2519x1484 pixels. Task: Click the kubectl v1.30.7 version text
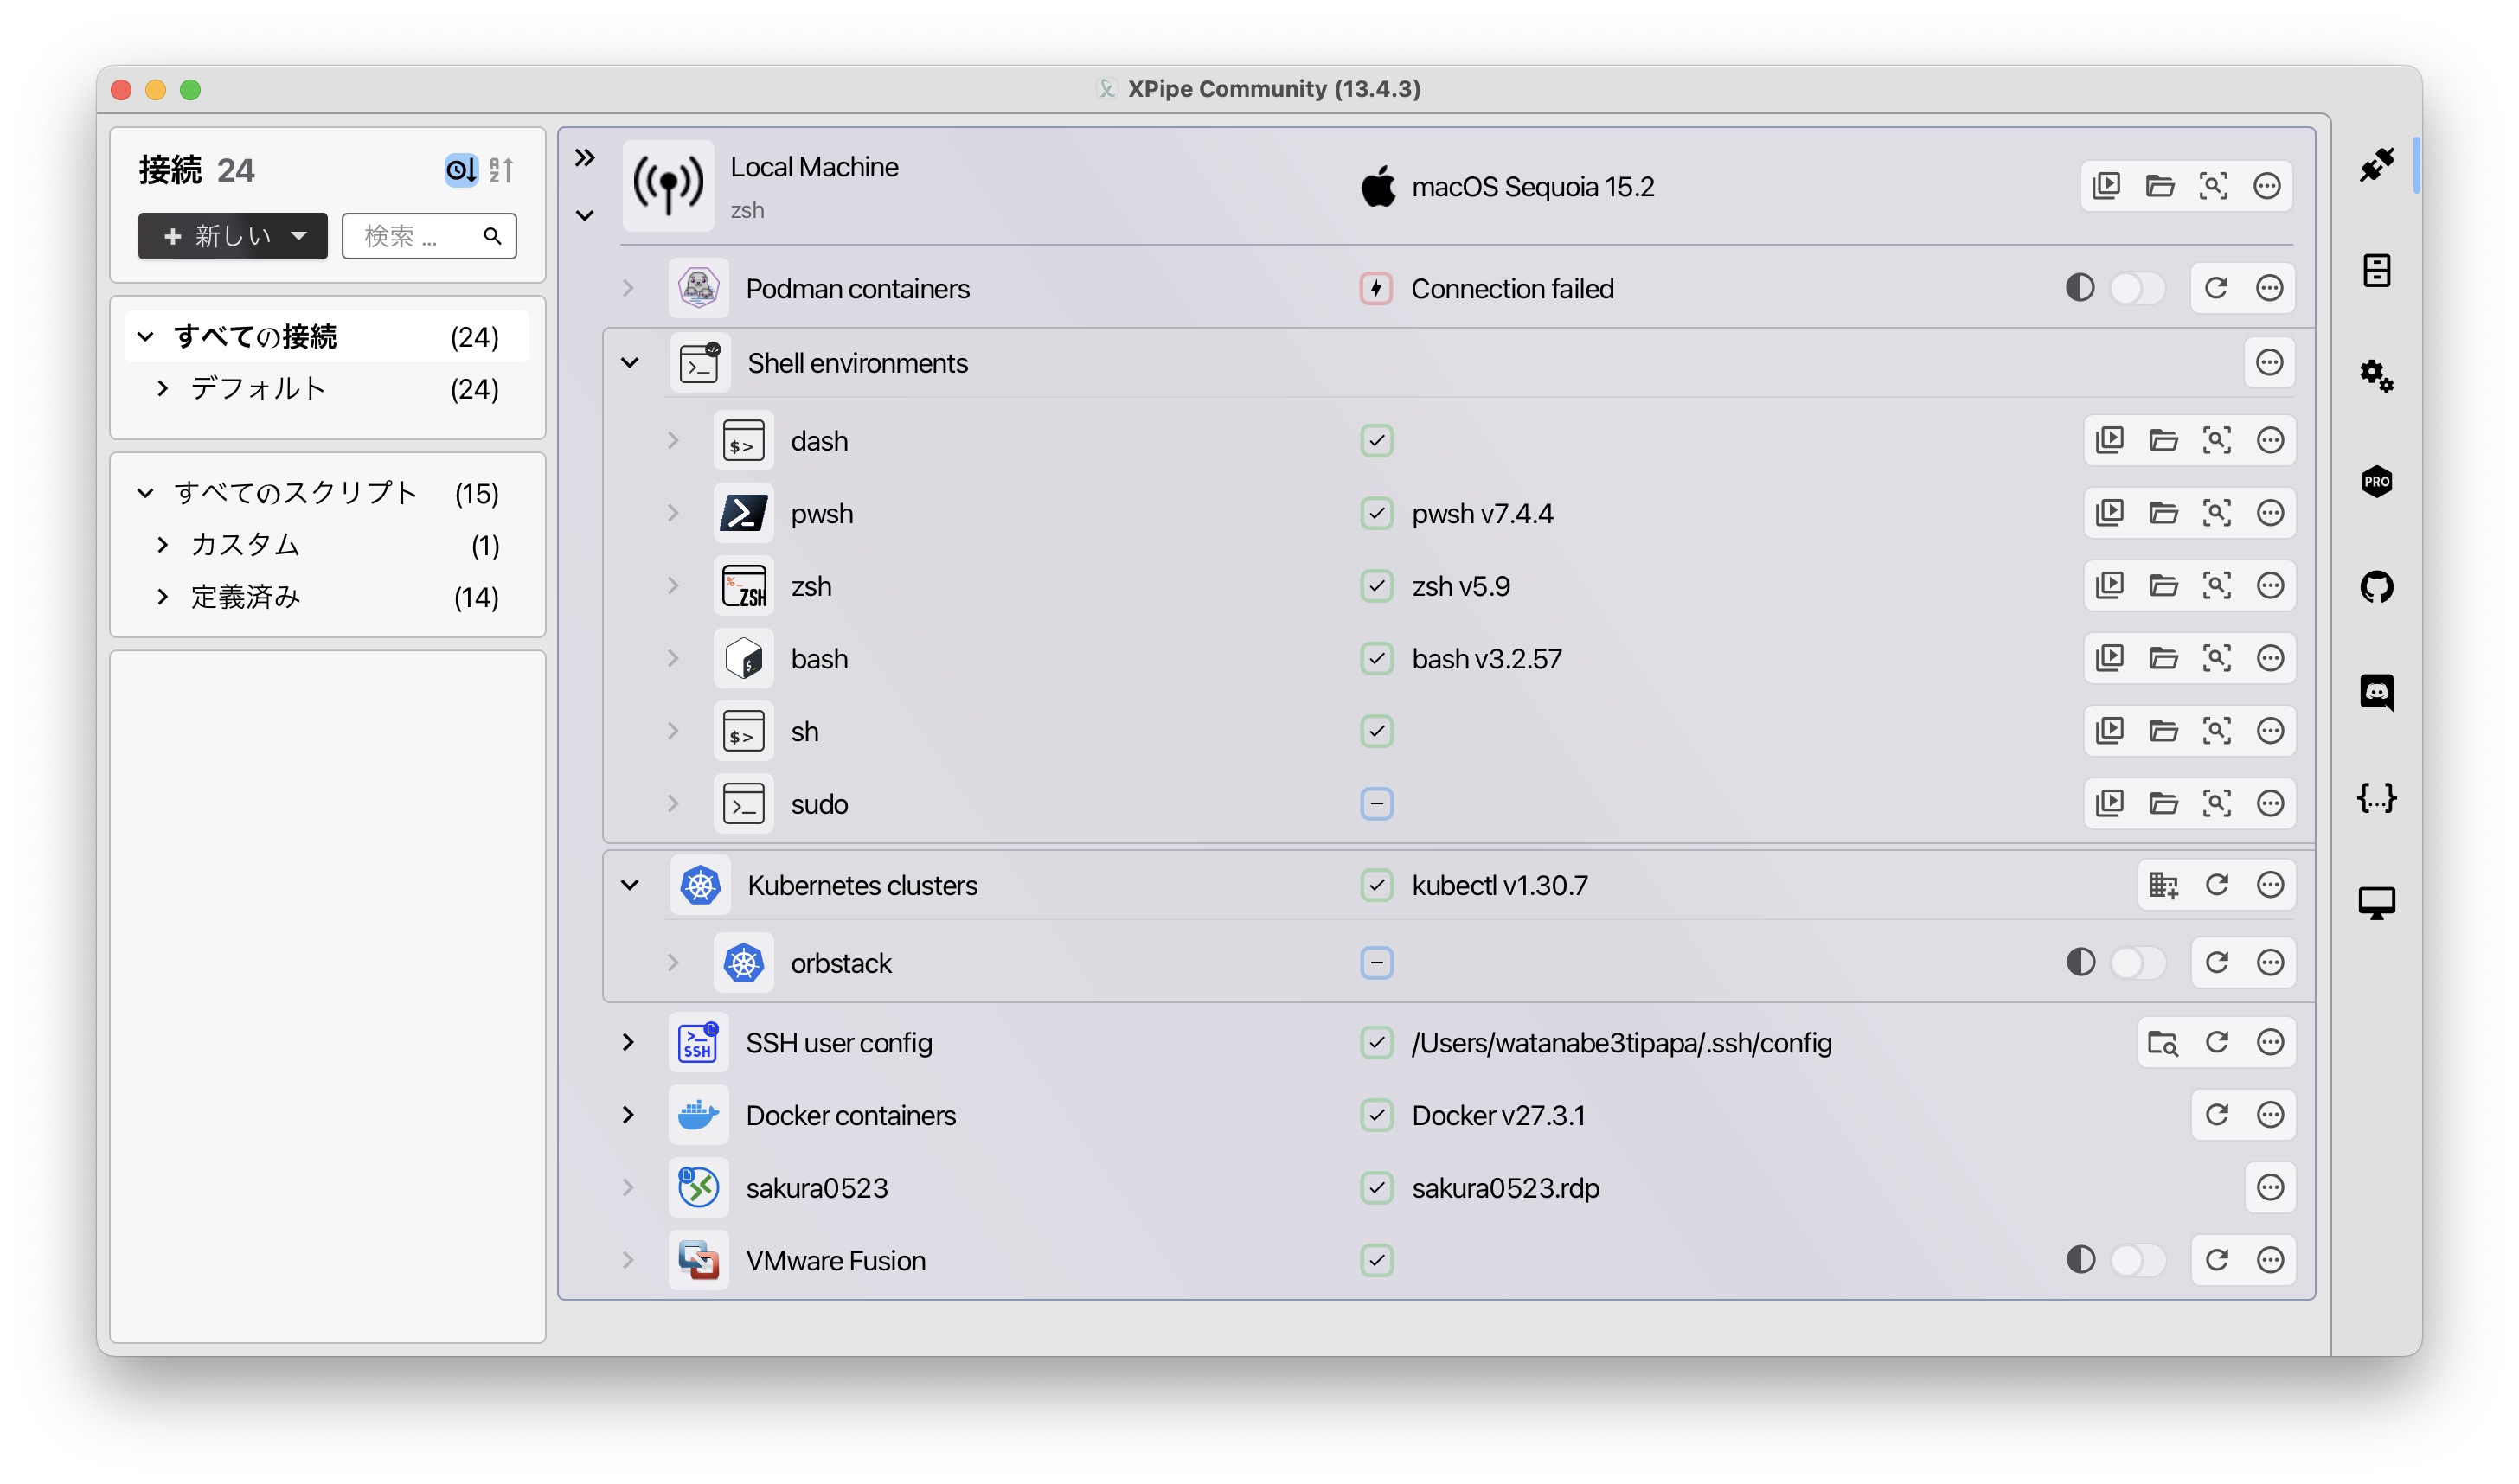tap(1499, 885)
